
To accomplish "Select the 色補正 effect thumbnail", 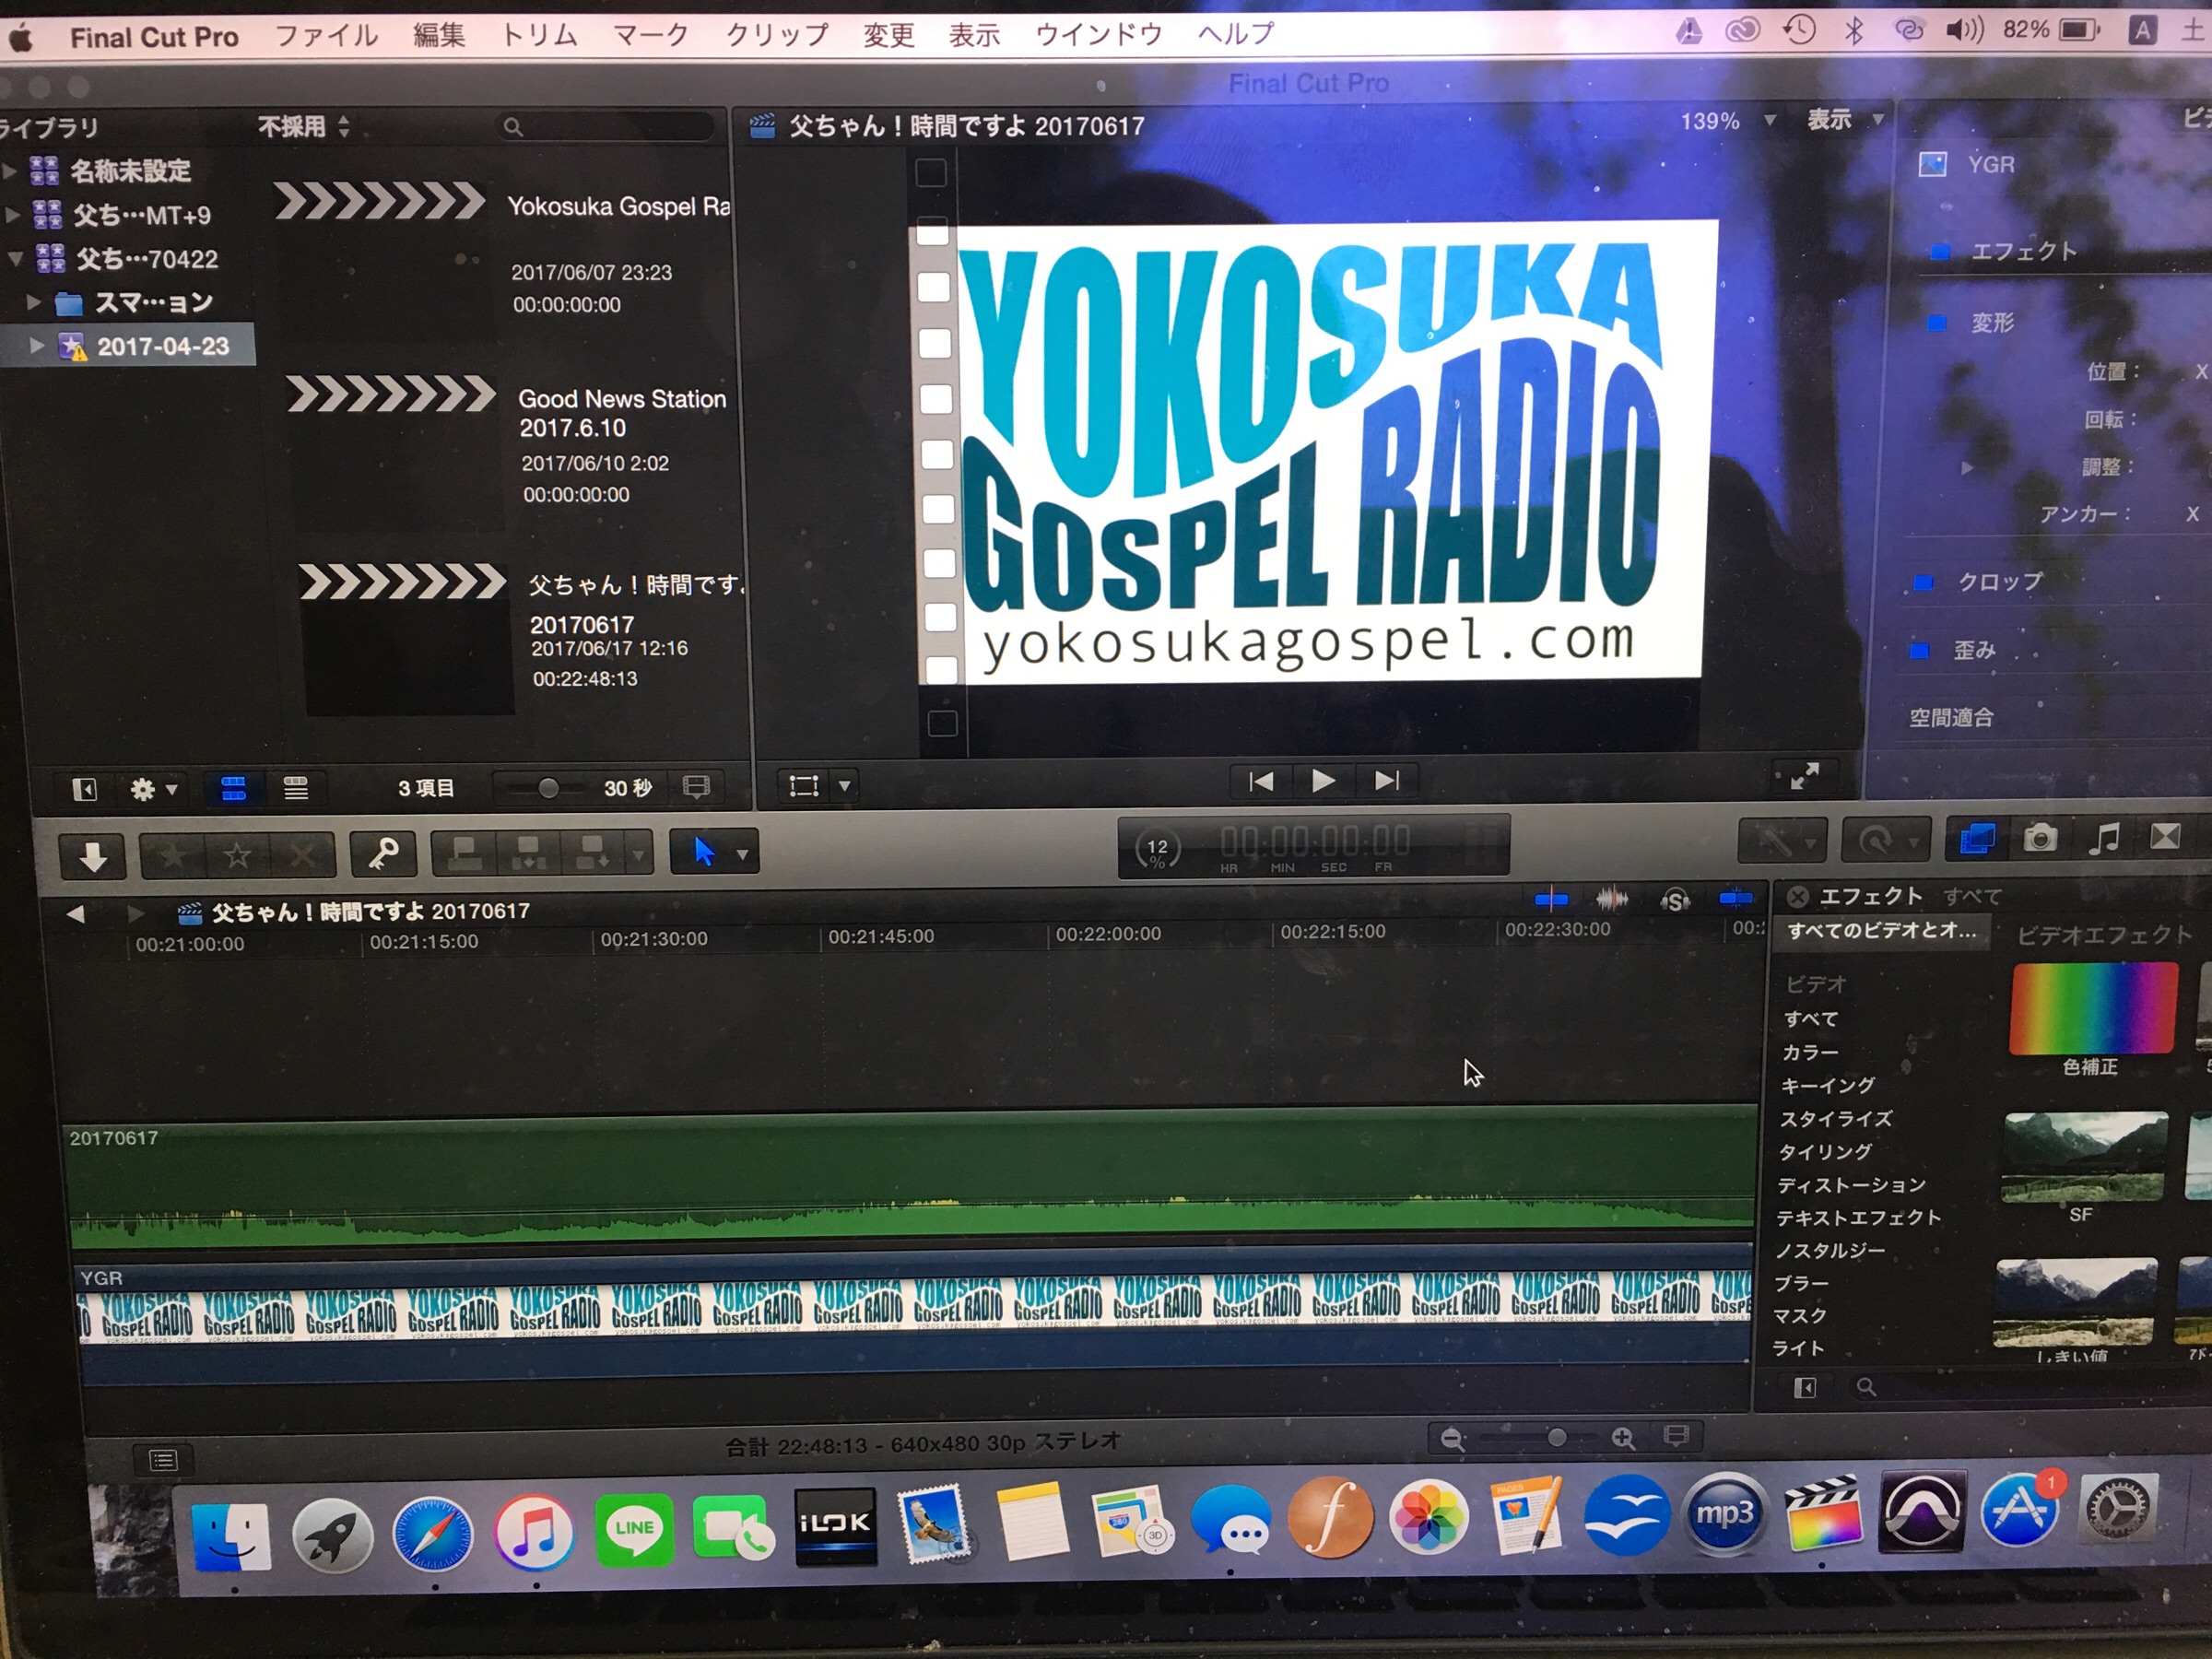I will coord(2093,1010).
